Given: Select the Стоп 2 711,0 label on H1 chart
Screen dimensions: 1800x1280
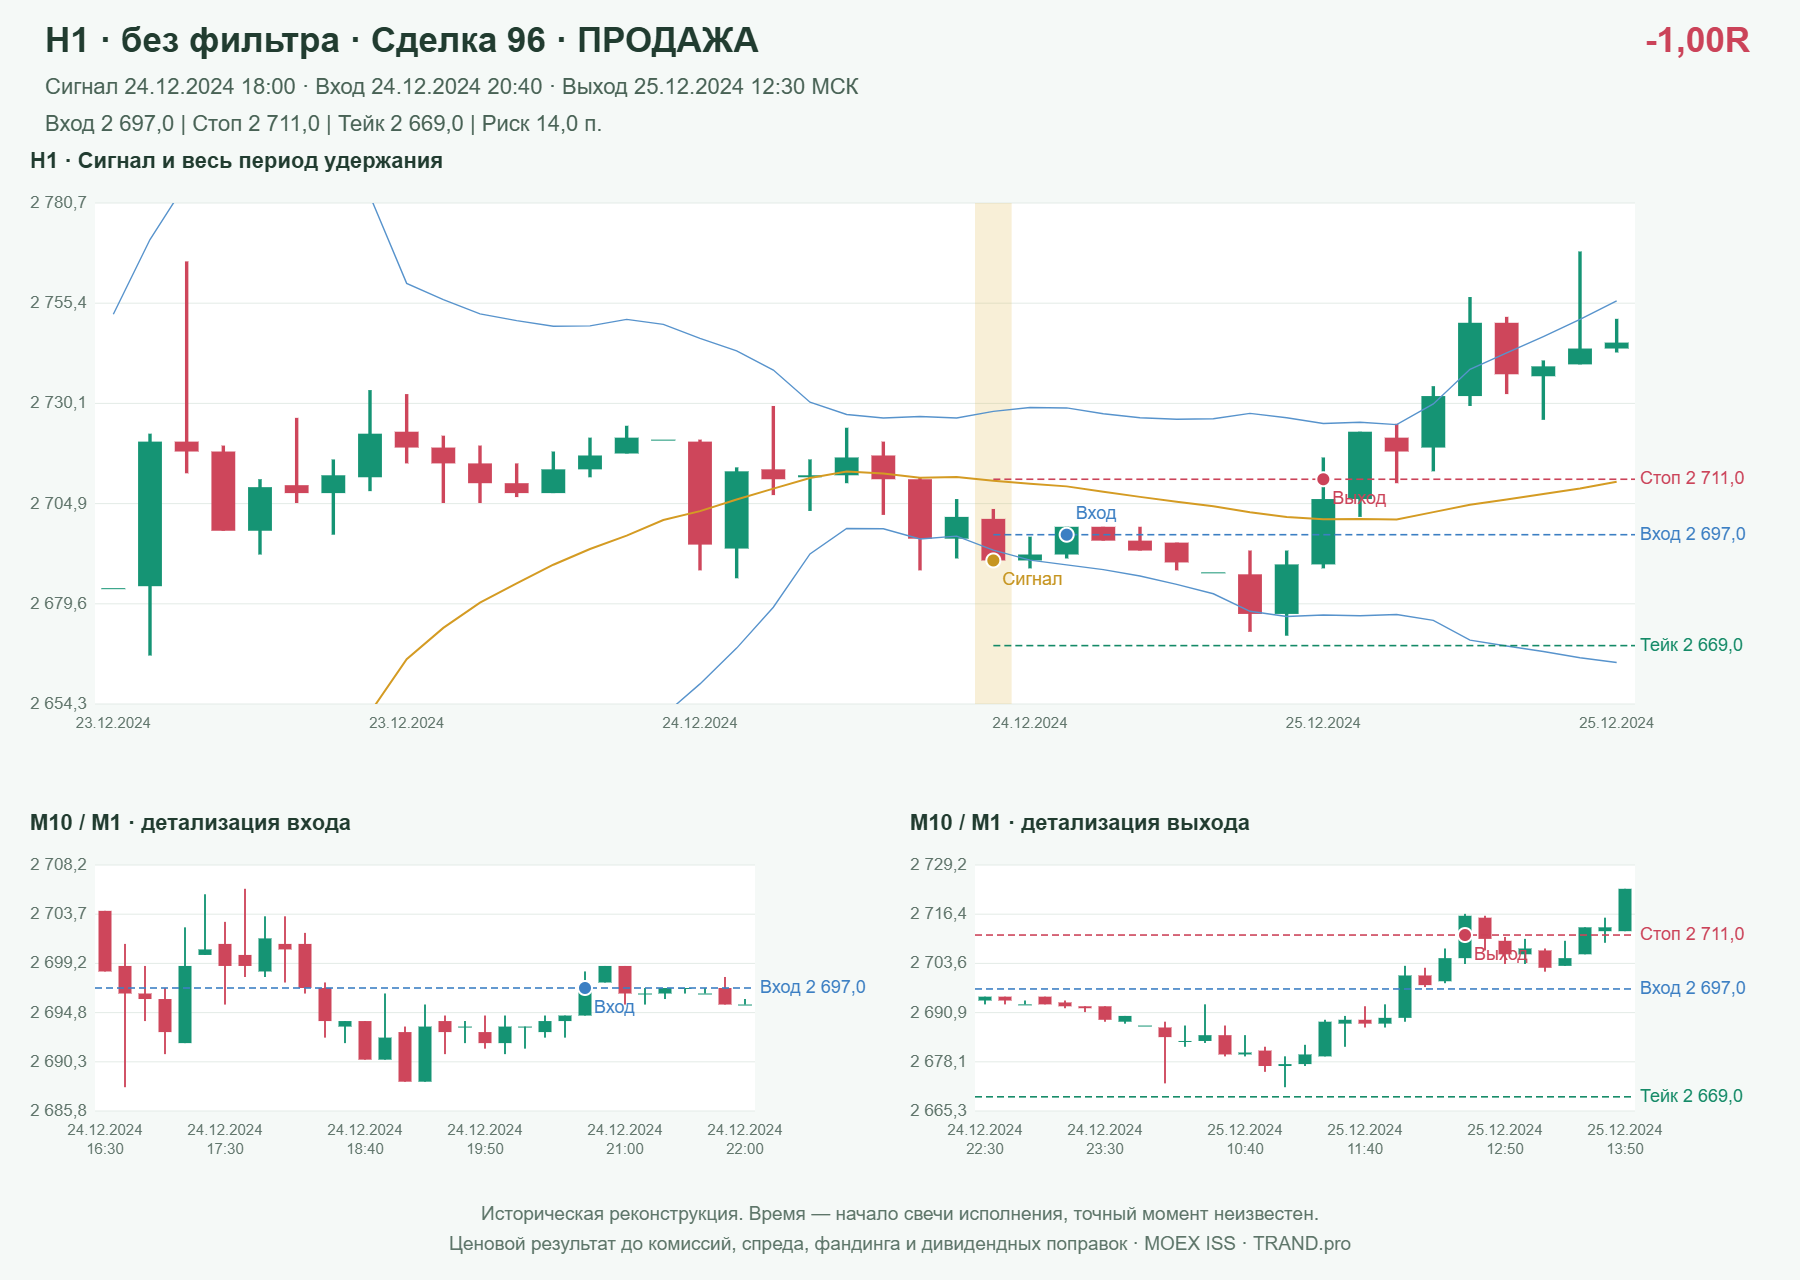Looking at the screenshot, I should pos(1692,478).
